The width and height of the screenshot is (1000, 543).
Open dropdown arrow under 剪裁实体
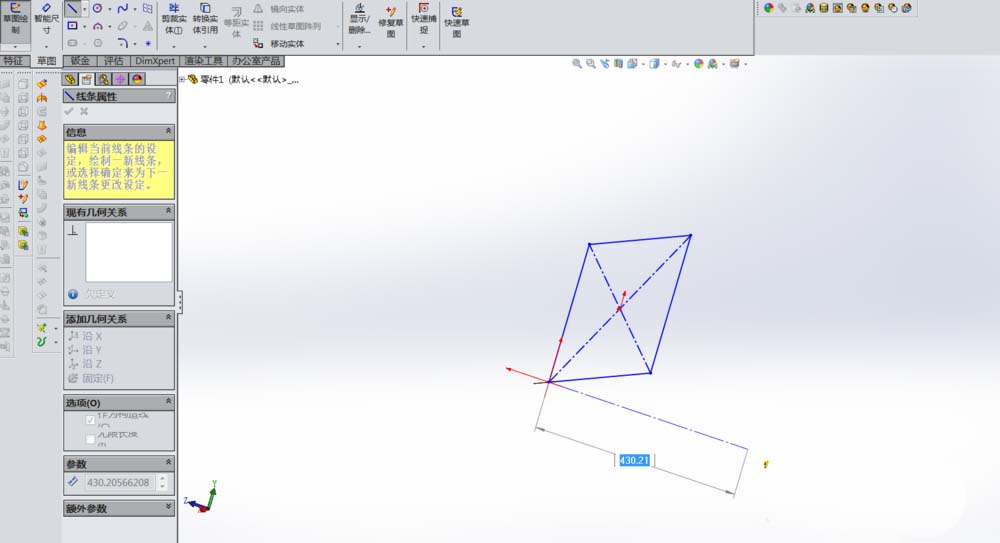[x=173, y=47]
